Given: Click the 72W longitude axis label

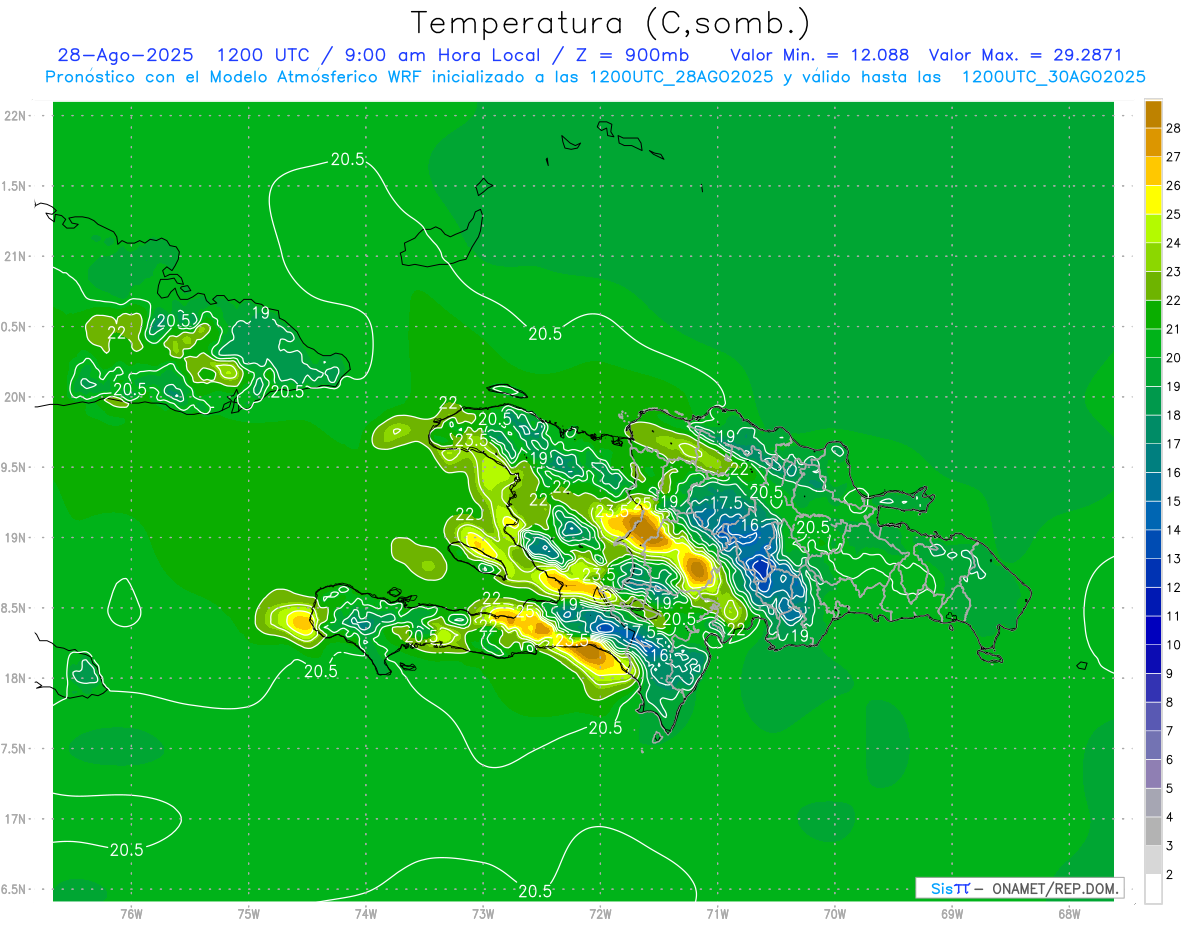Looking at the screenshot, I should point(601,913).
